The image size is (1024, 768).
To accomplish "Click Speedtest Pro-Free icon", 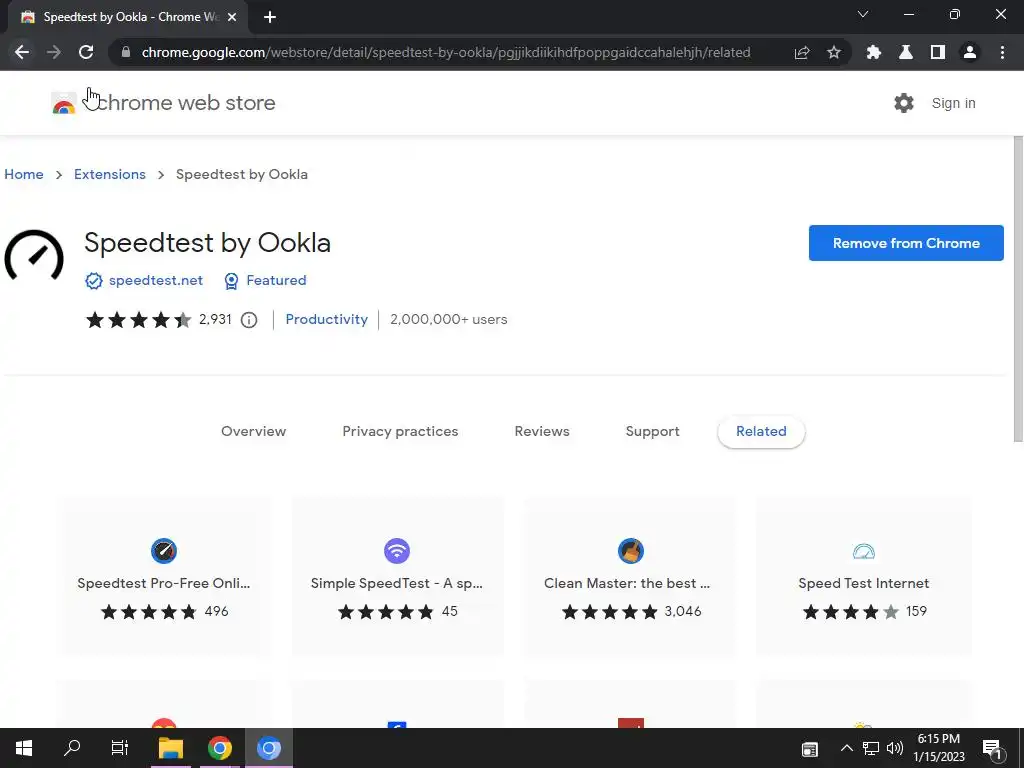I will (164, 551).
